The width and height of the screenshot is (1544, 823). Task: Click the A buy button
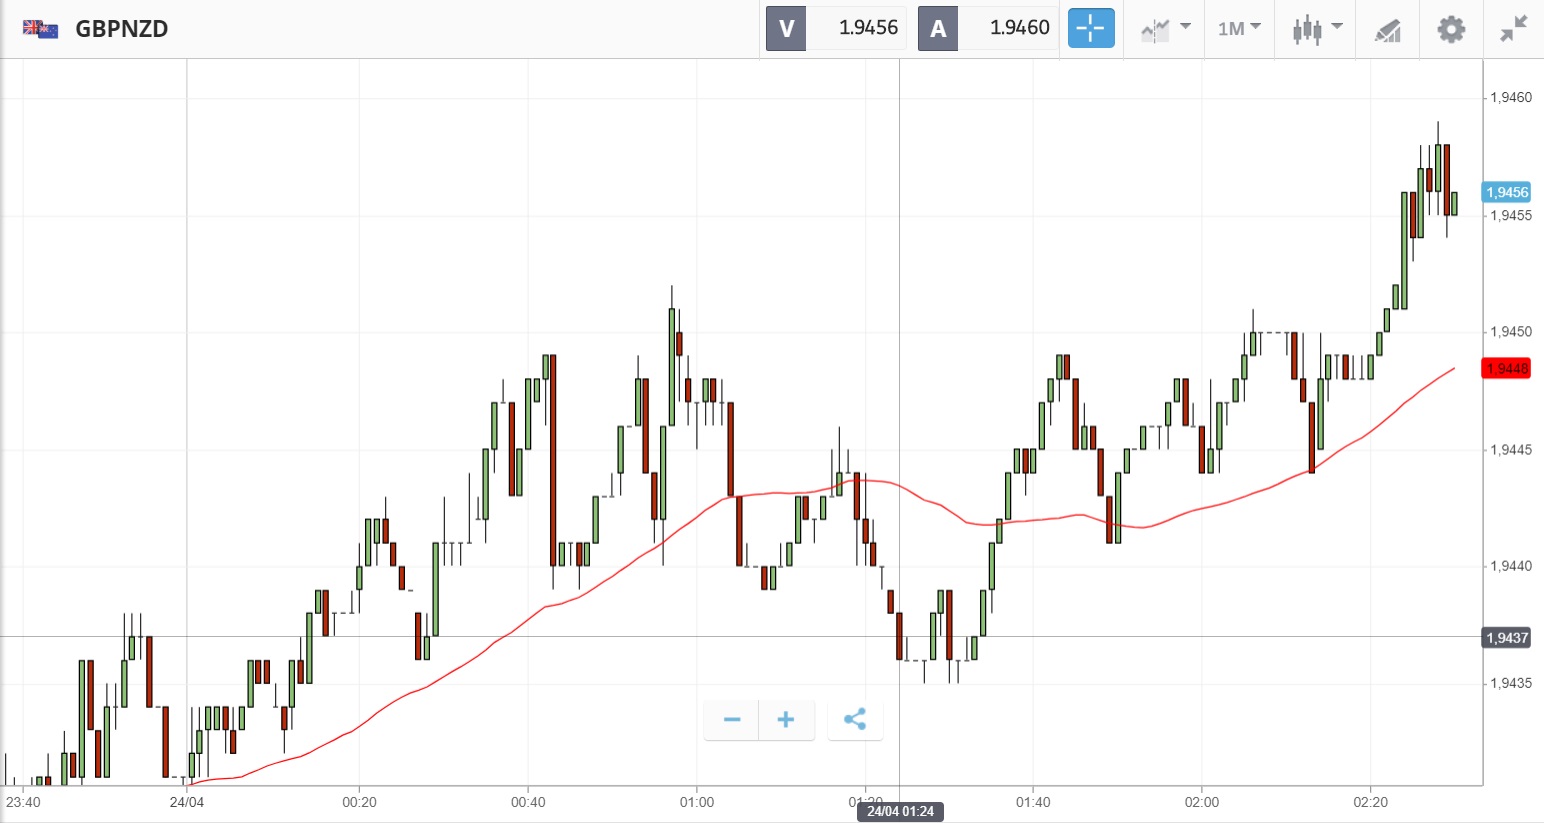tap(938, 28)
